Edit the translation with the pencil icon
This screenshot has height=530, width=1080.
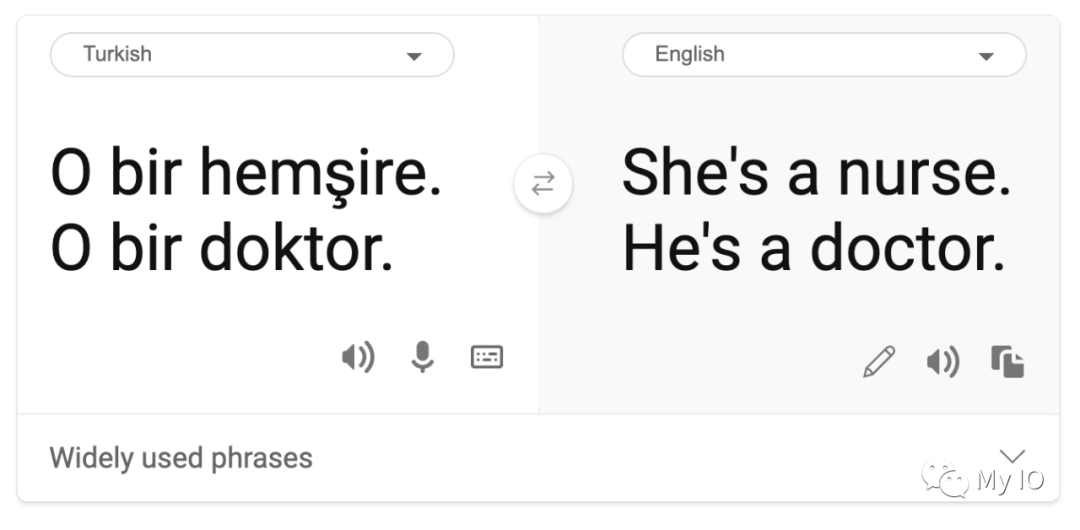pos(878,361)
